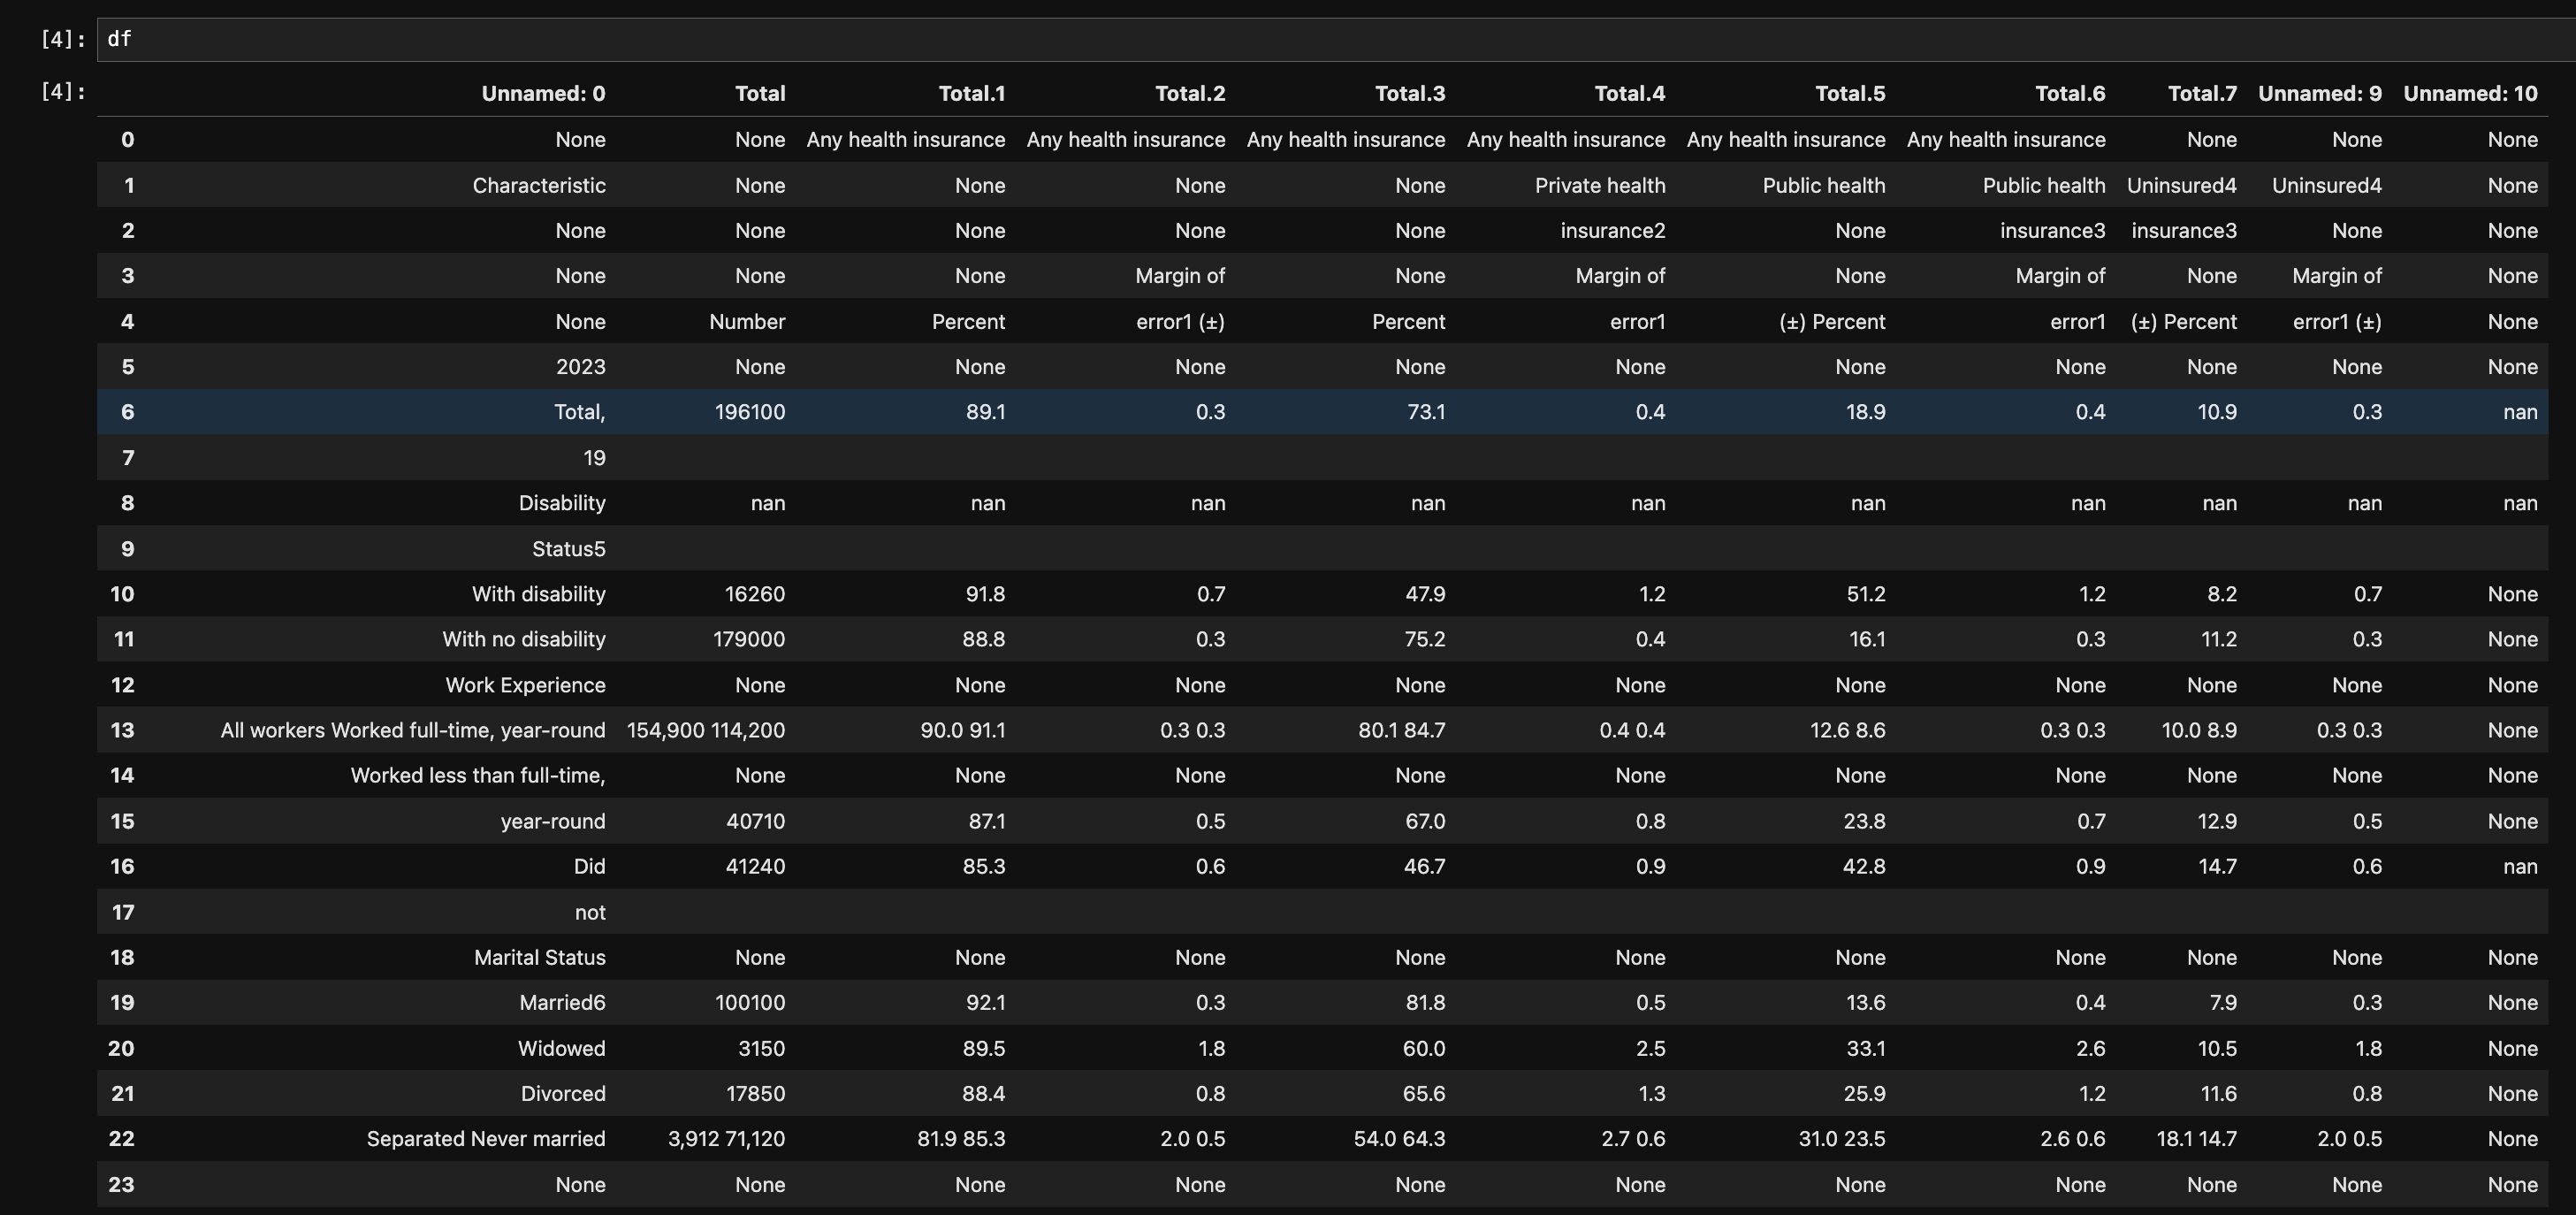Click the 42.8 value in row 16
2576x1215 pixels.
click(1864, 866)
